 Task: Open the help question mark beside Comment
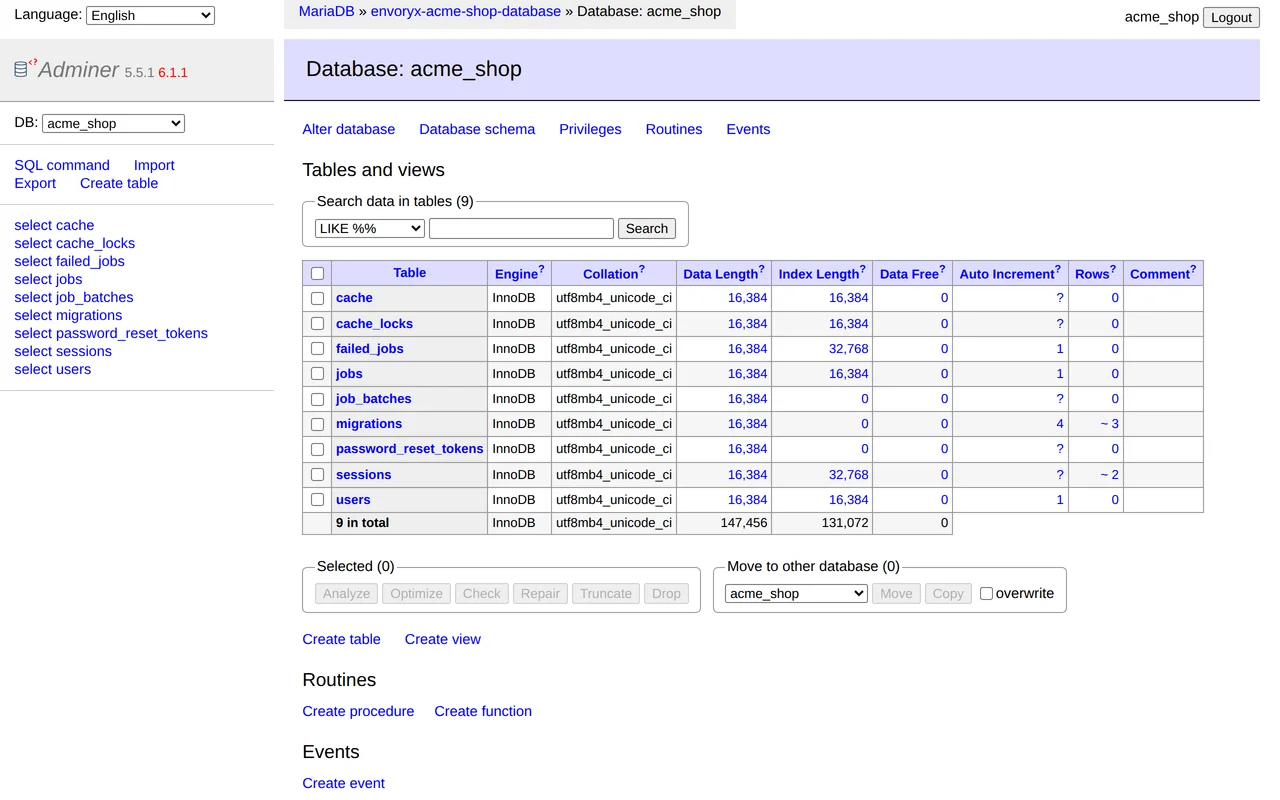(x=1193, y=269)
